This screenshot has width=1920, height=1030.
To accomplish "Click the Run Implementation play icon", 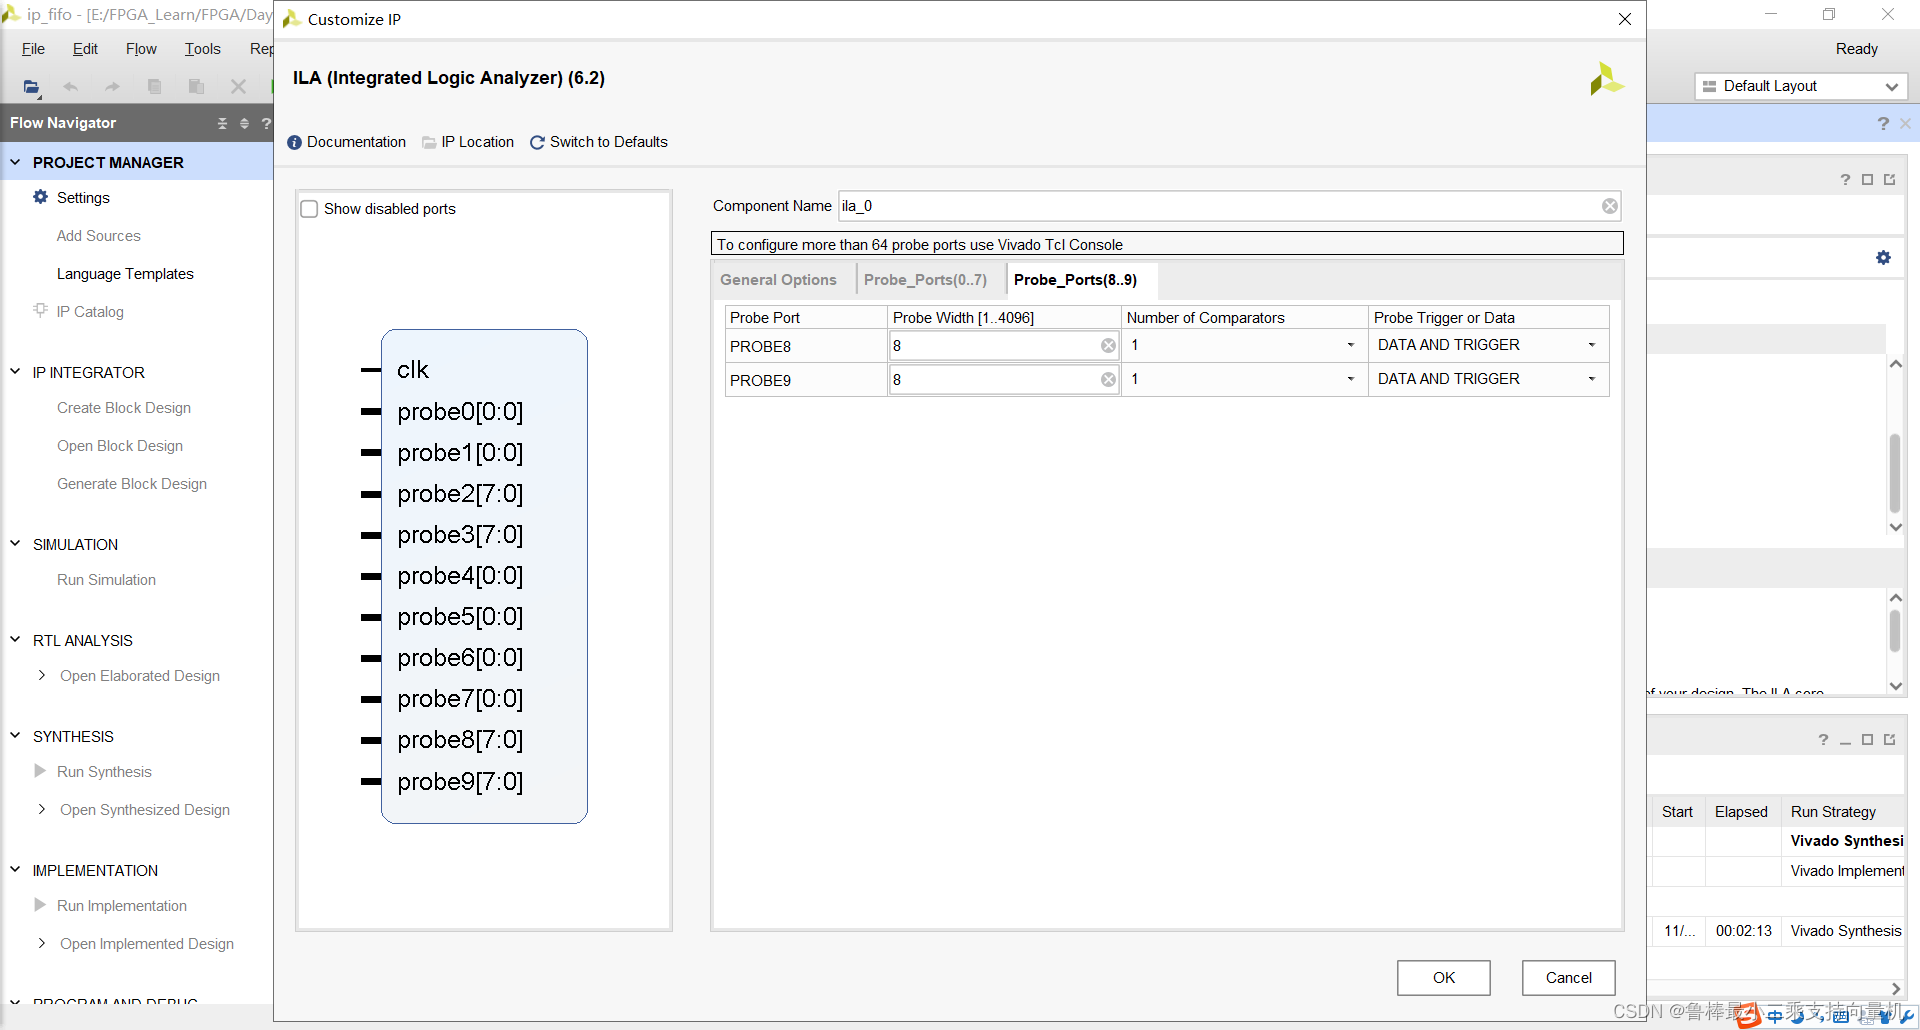I will click(40, 905).
